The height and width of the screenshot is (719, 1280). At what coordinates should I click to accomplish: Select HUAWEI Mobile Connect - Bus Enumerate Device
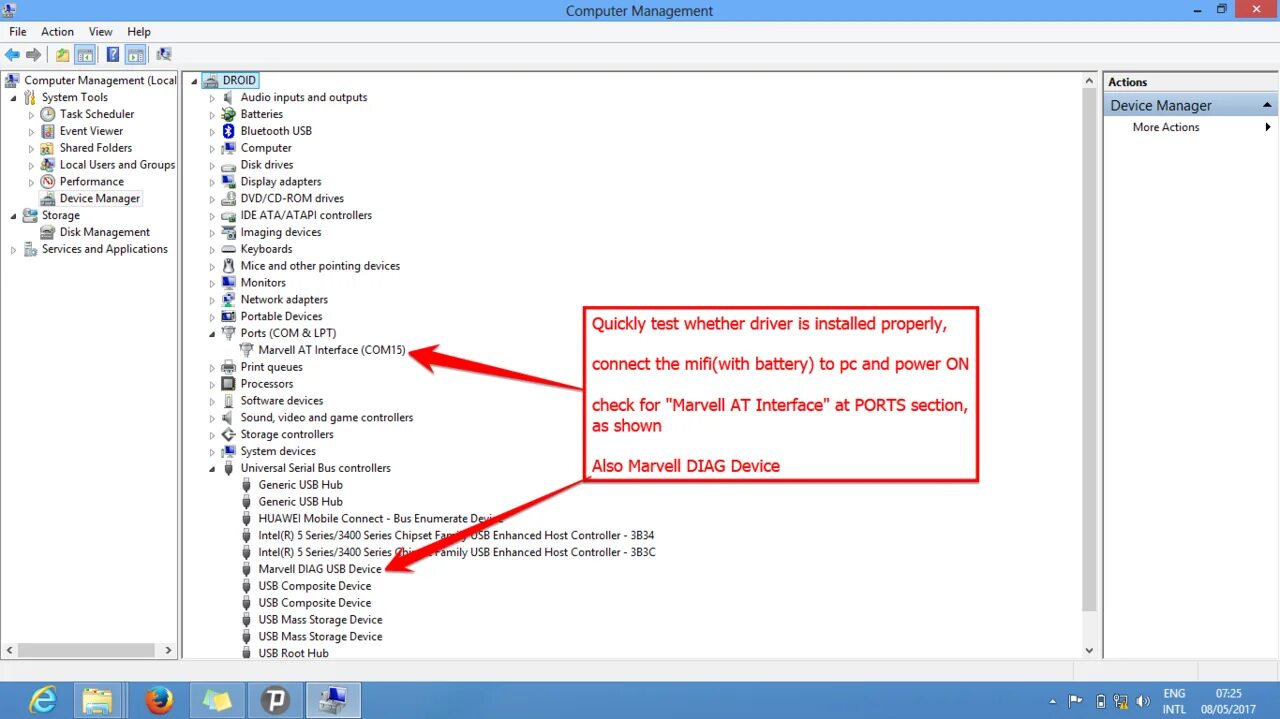click(380, 519)
